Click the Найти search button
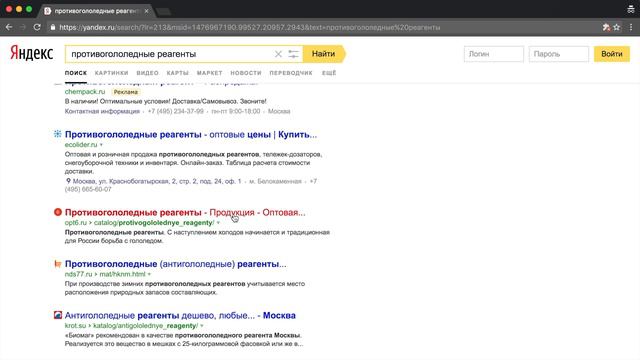Image resolution: width=640 pixels, height=360 pixels. 324,54
